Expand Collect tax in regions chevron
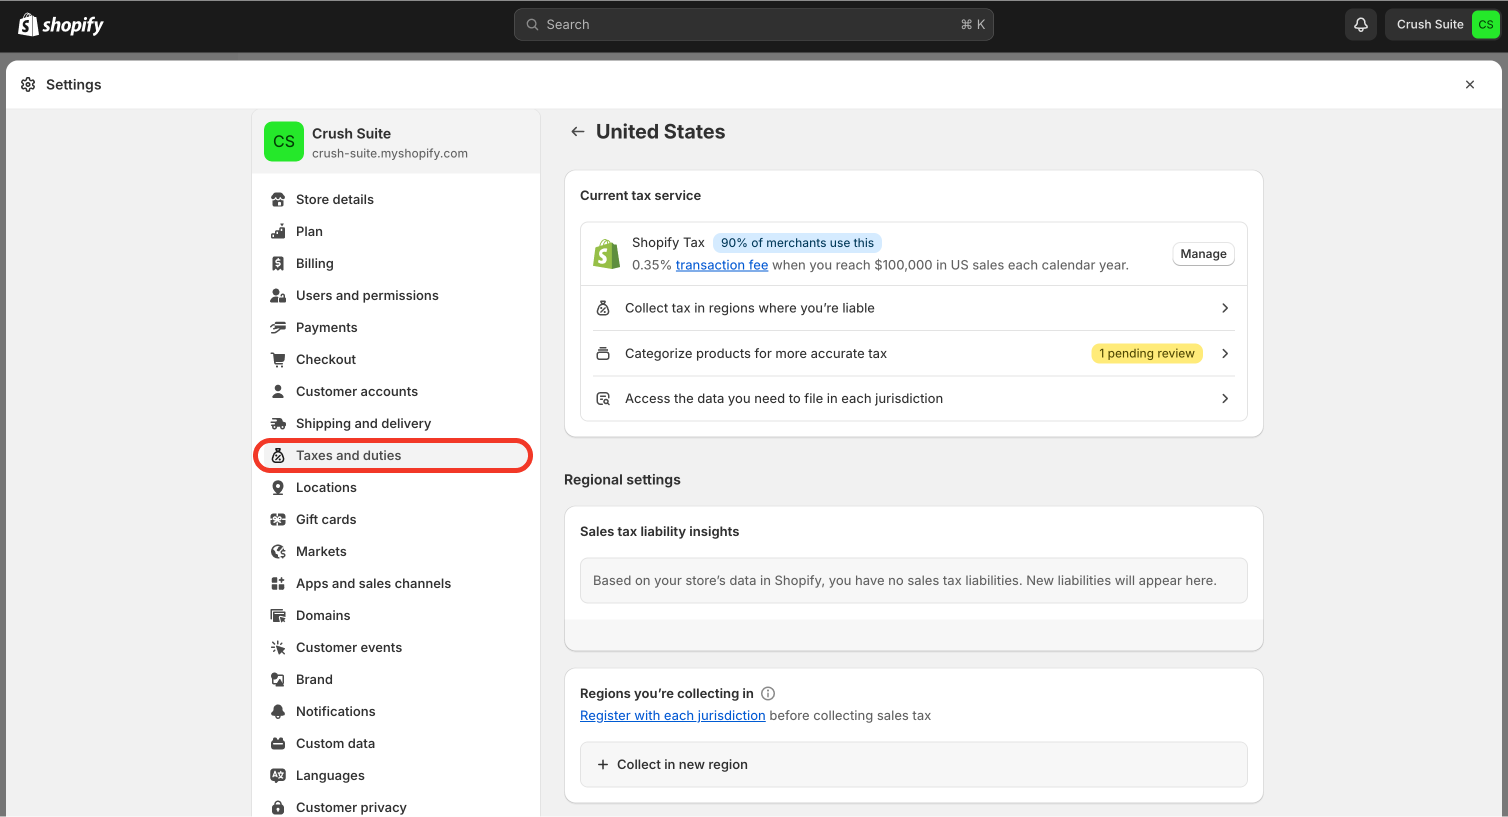The width and height of the screenshot is (1508, 817). coord(1225,308)
